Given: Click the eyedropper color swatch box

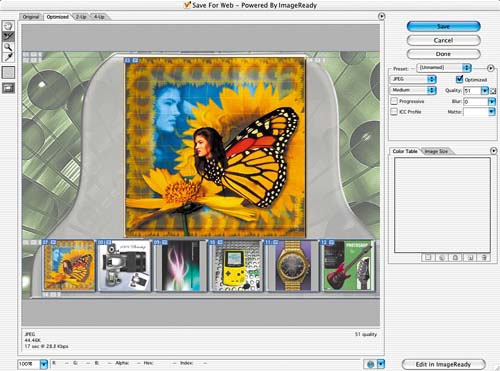Looking at the screenshot, I should (x=8, y=72).
